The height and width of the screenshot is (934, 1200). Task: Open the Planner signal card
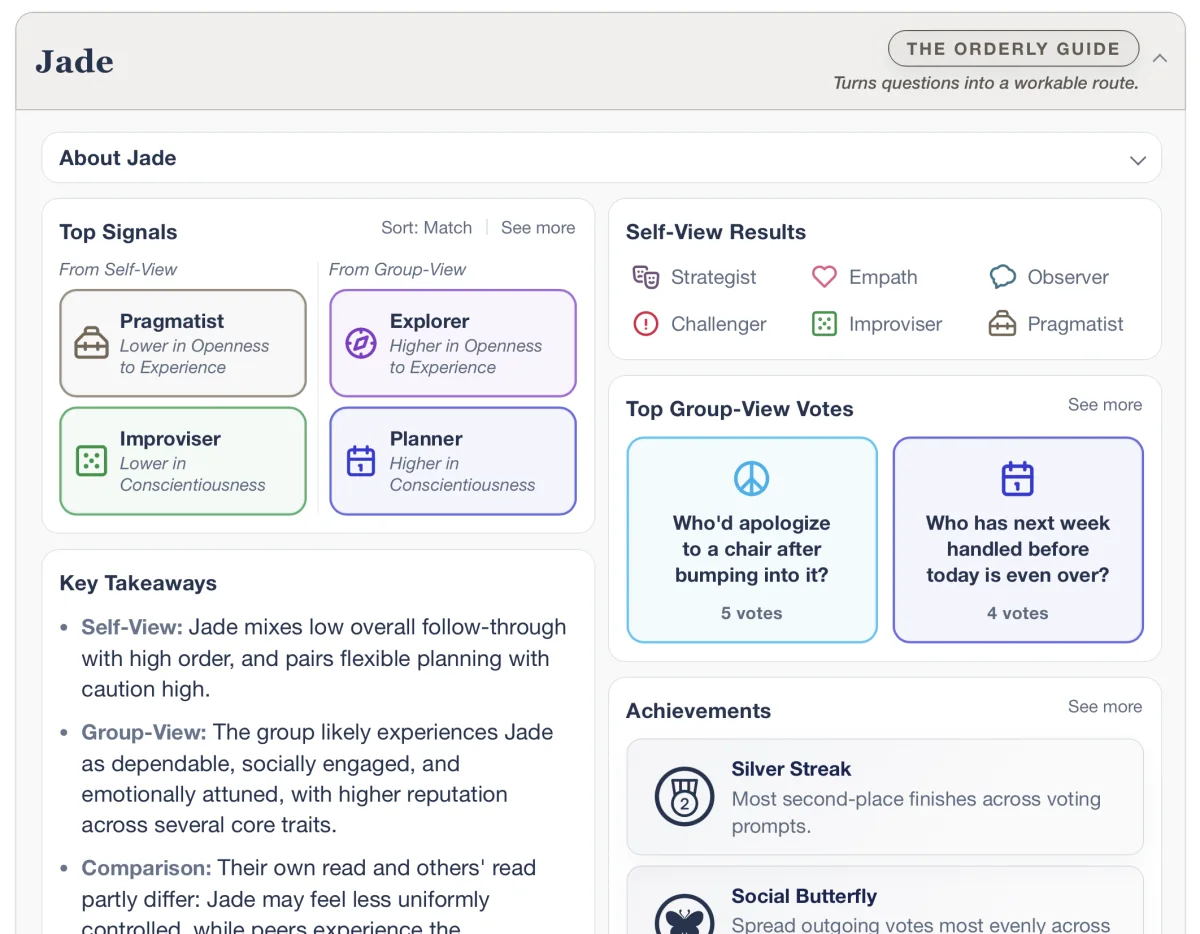453,461
